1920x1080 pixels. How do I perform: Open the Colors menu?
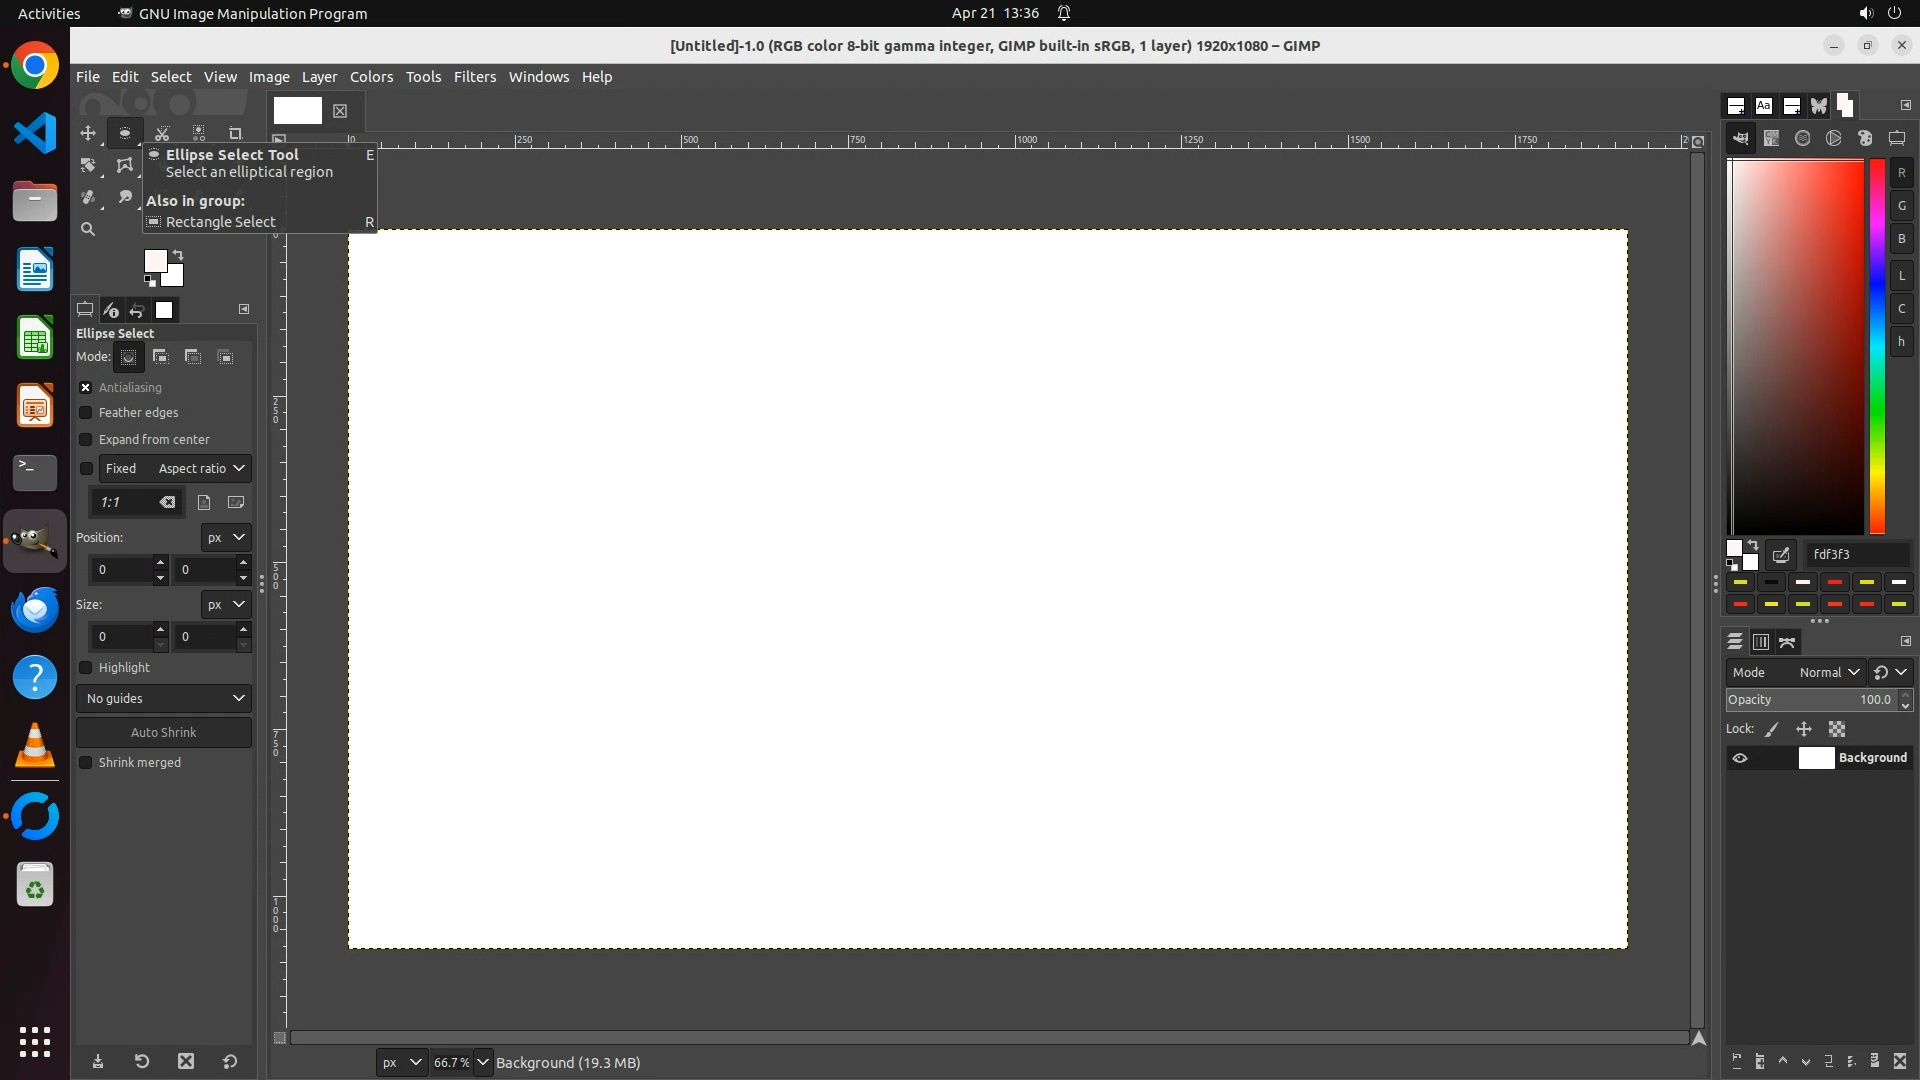(x=371, y=77)
